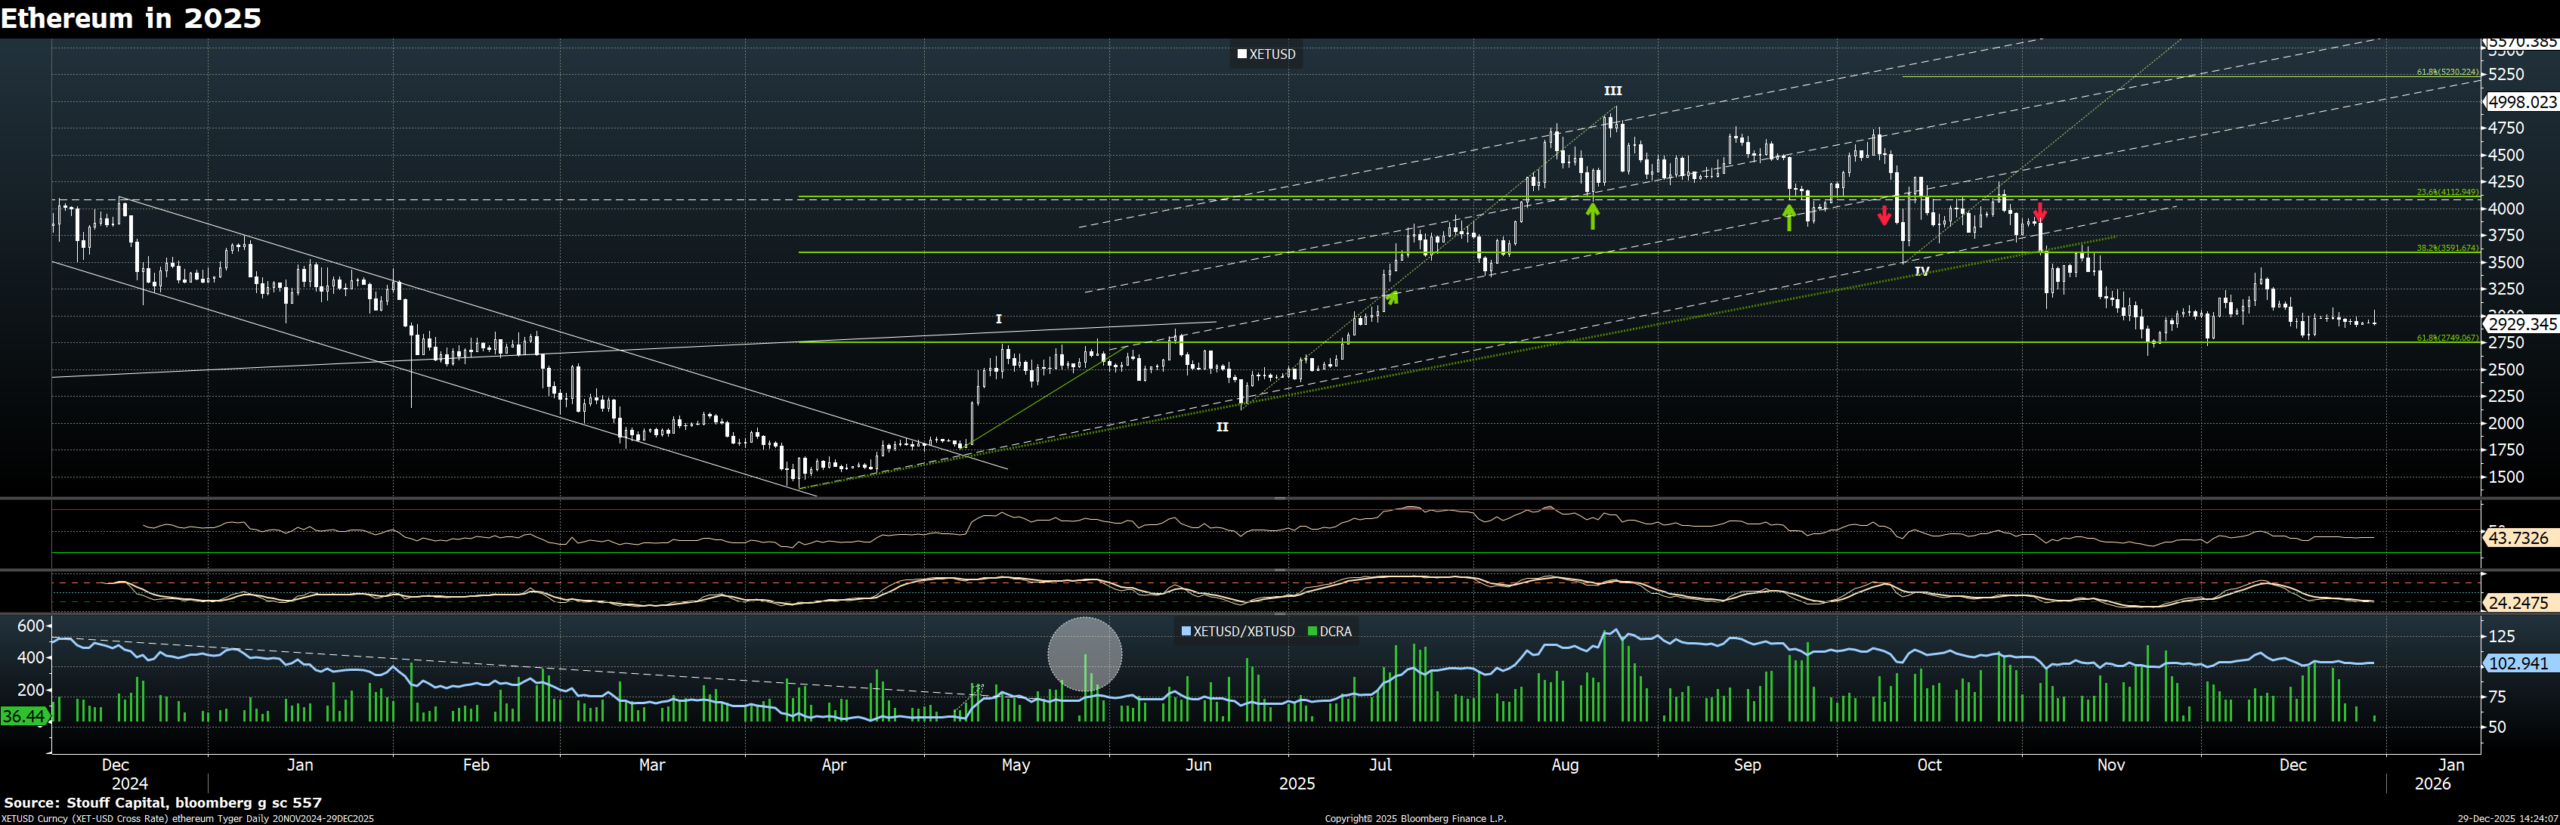The image size is (2560, 825).
Task: Click the green up arrow under August candles
Action: coord(1592,215)
